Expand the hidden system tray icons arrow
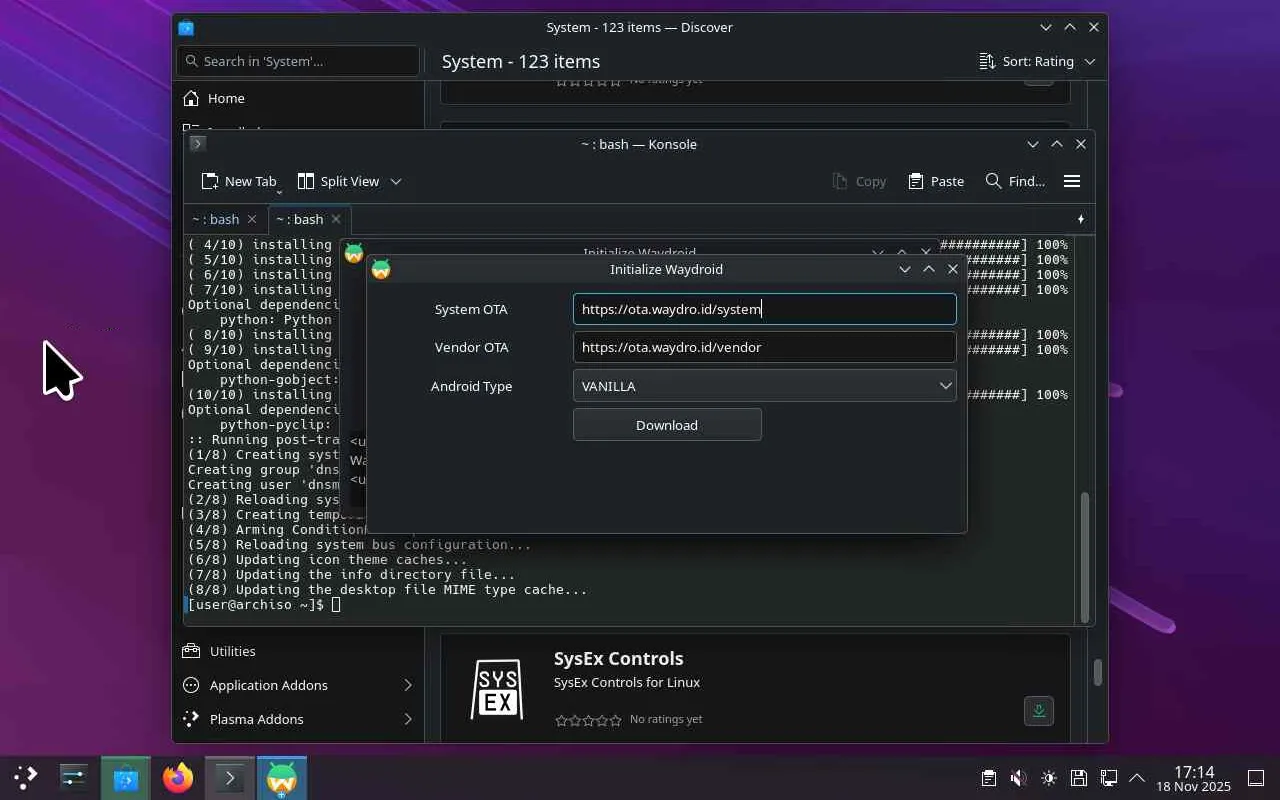Image resolution: width=1280 pixels, height=800 pixels. pyautogui.click(x=1137, y=778)
